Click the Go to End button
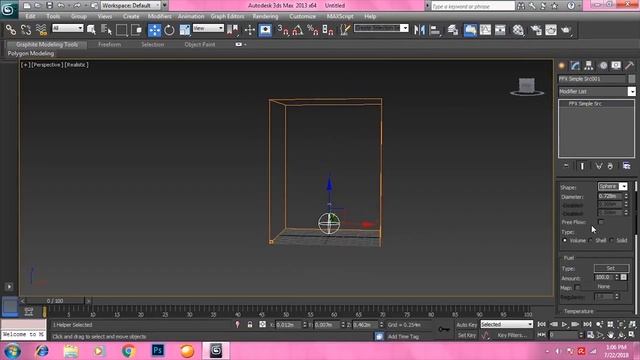 587,324
